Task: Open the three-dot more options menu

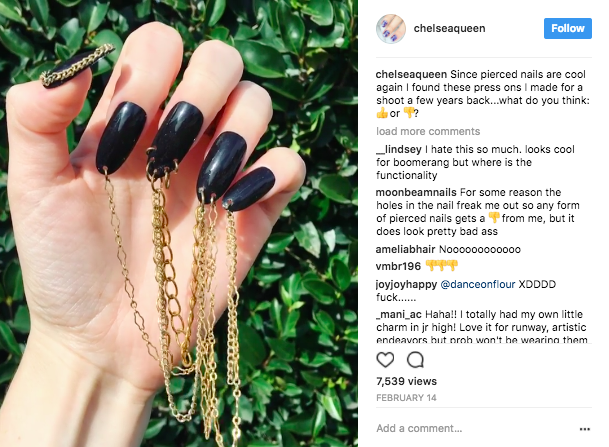Action: (585, 429)
